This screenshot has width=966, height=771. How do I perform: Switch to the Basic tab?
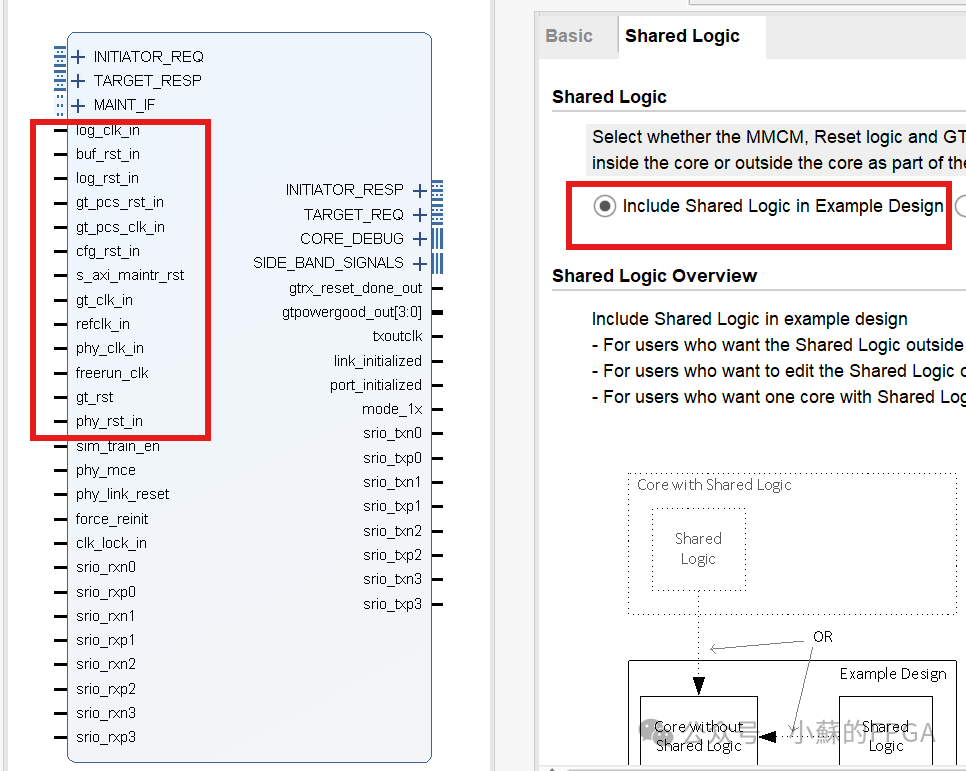tap(570, 35)
